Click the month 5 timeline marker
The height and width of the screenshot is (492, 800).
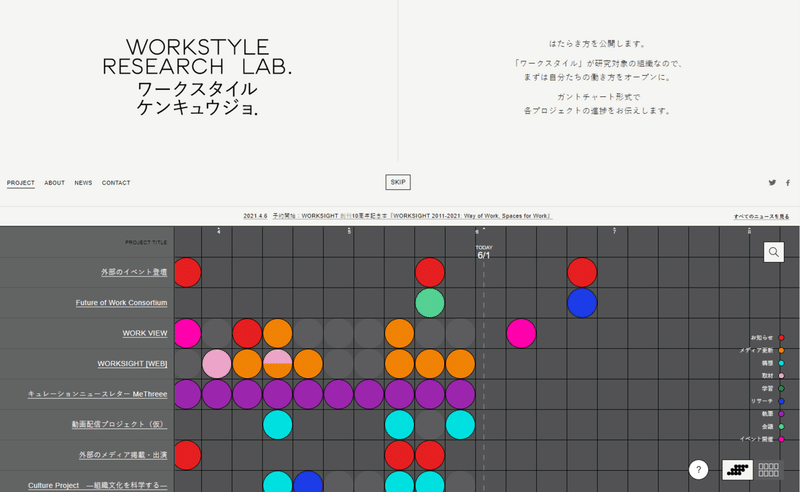pos(349,232)
